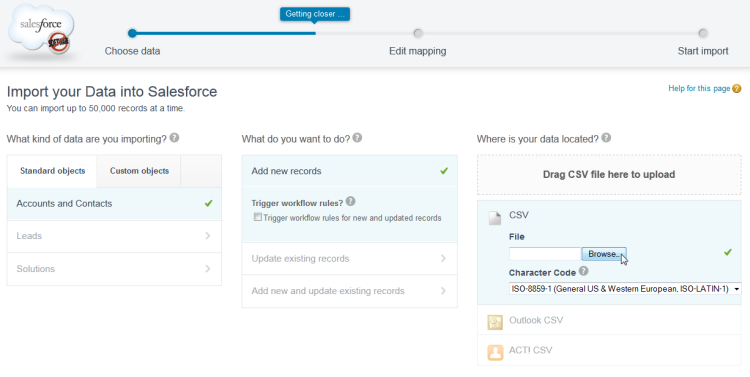
Task: Click help icon beside Trigger workflow rules
Action: pyautogui.click(x=351, y=201)
